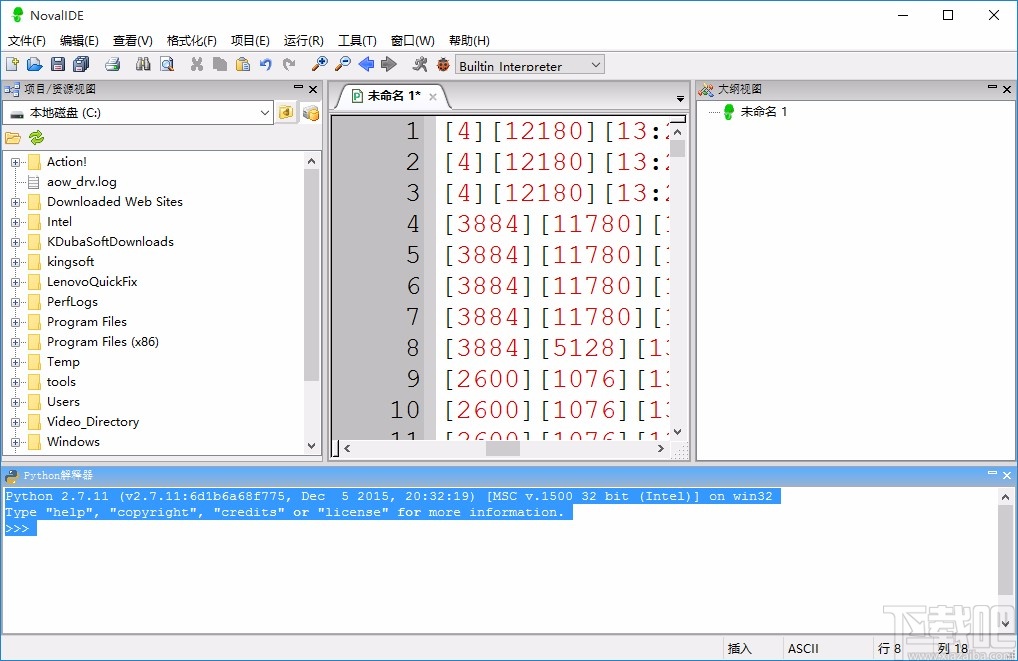Print the document using printer icon

(113, 64)
